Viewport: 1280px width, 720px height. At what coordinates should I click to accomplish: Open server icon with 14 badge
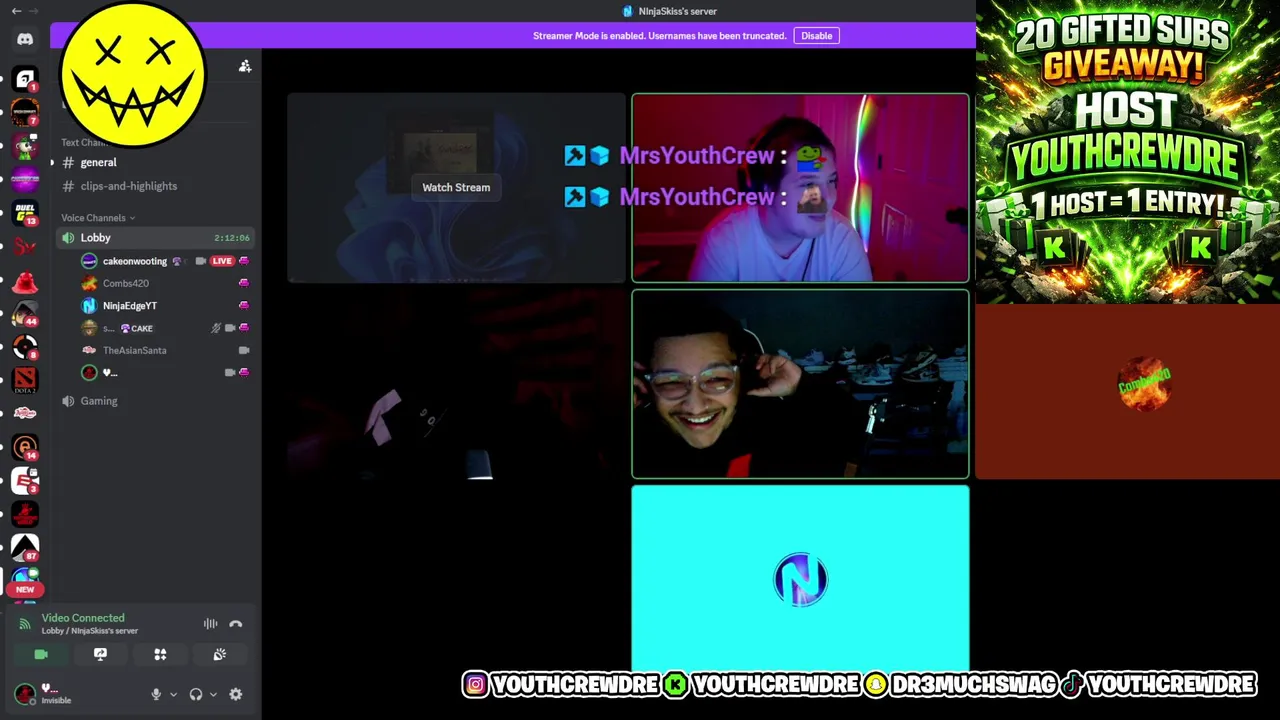(x=25, y=447)
